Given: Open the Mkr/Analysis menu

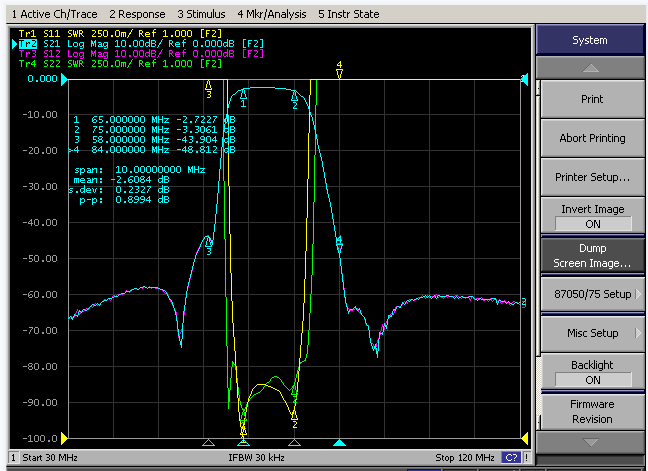Looking at the screenshot, I should click(x=272, y=14).
